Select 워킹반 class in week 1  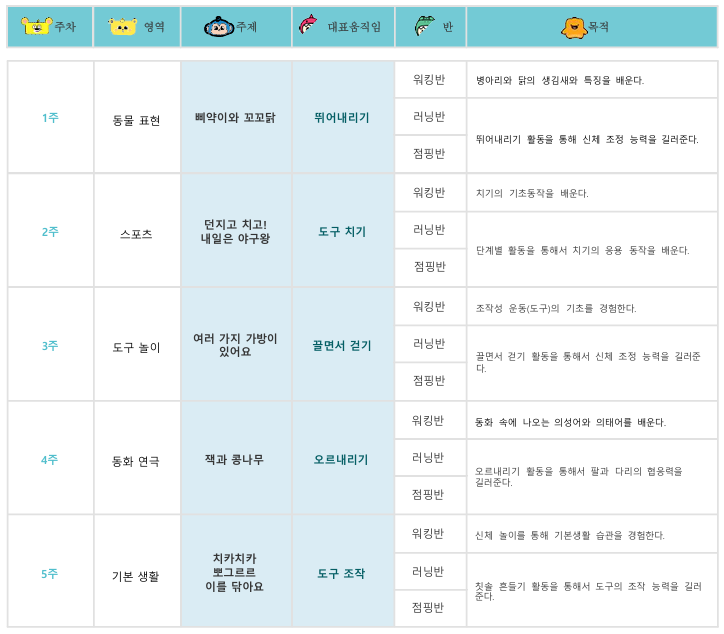pyautogui.click(x=429, y=79)
